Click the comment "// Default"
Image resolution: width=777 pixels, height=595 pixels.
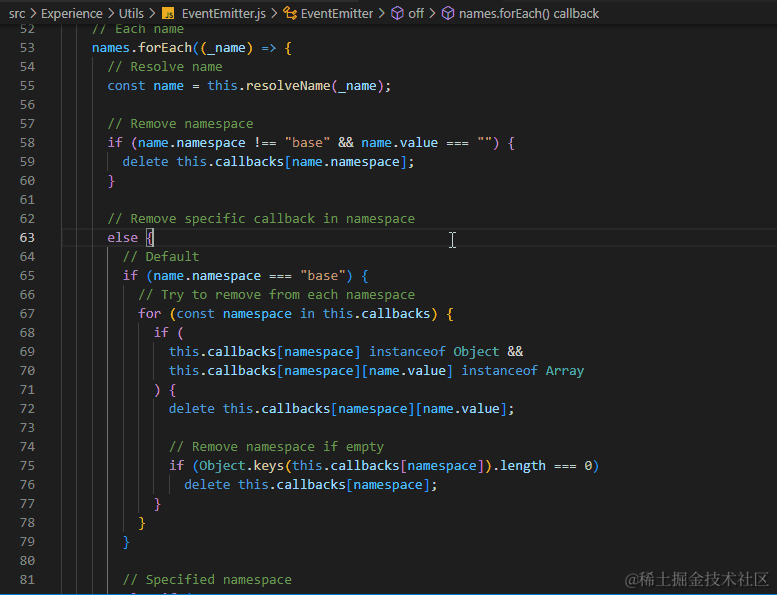point(161,257)
